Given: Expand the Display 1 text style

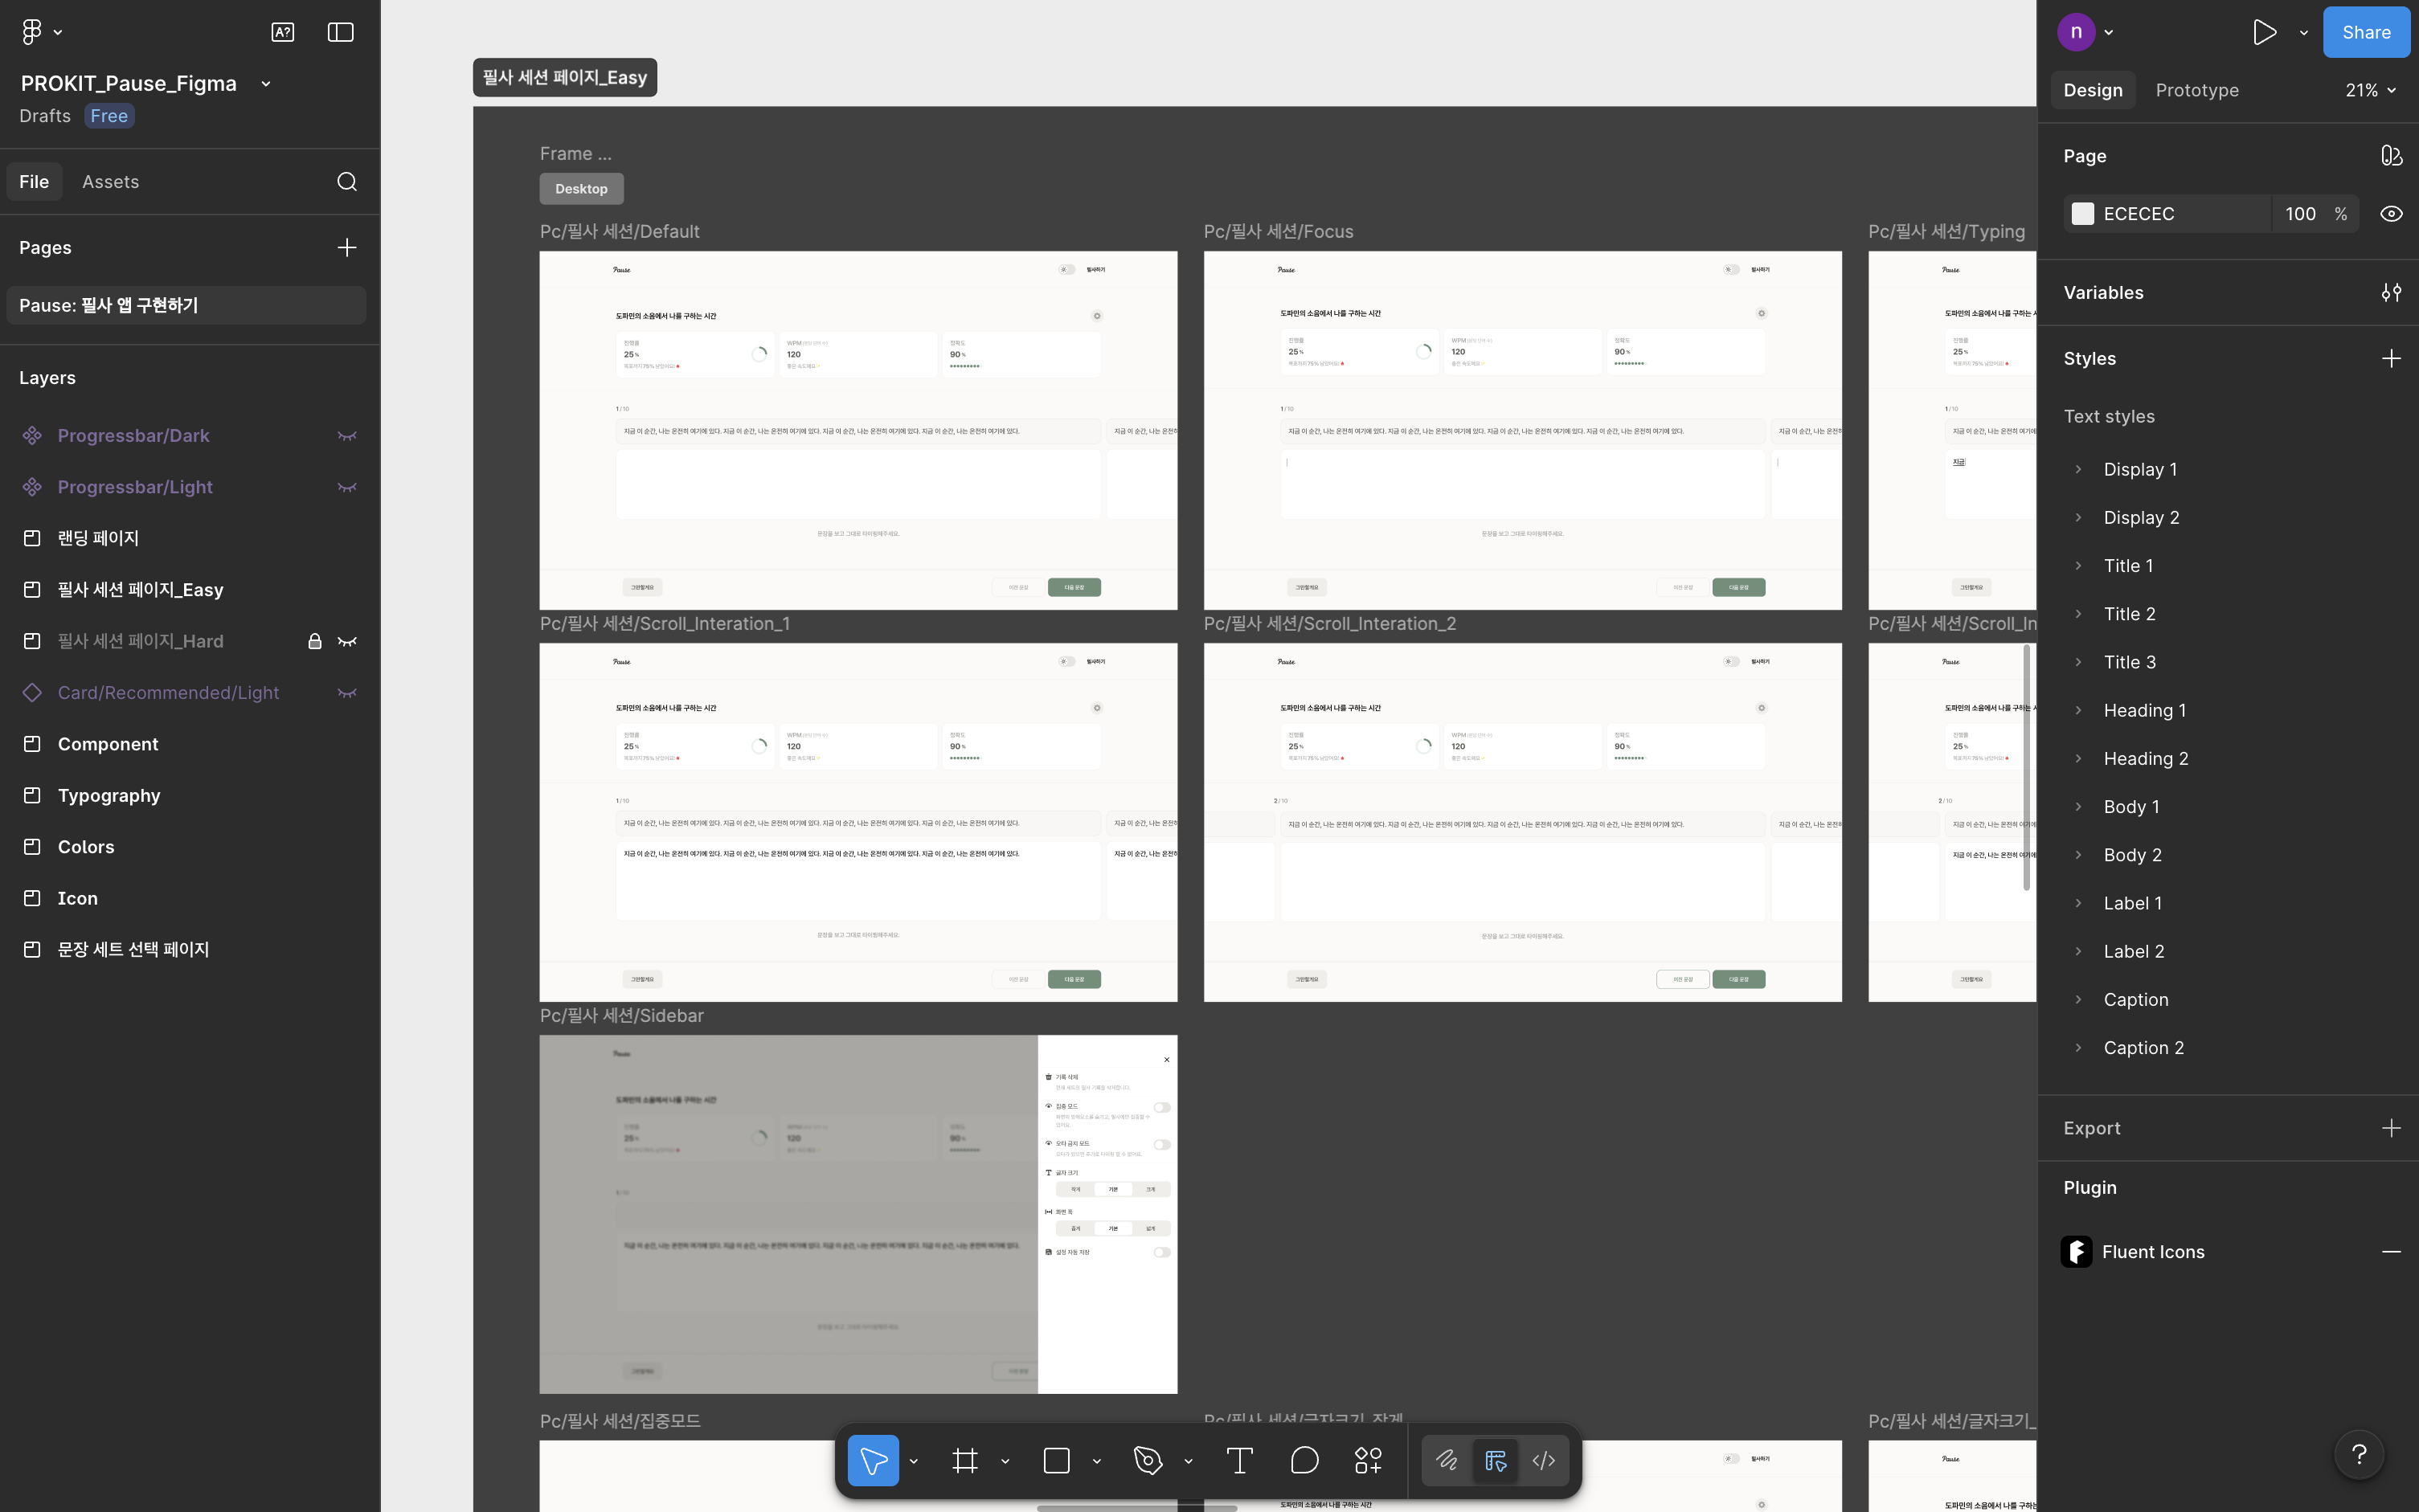Looking at the screenshot, I should coord(2079,470).
